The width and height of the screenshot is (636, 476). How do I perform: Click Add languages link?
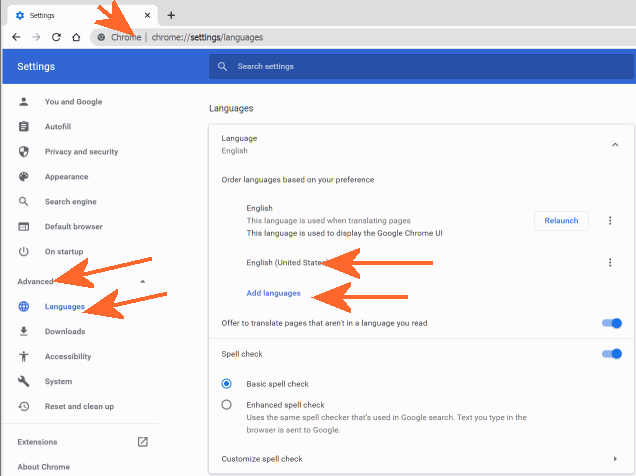[x=273, y=293]
